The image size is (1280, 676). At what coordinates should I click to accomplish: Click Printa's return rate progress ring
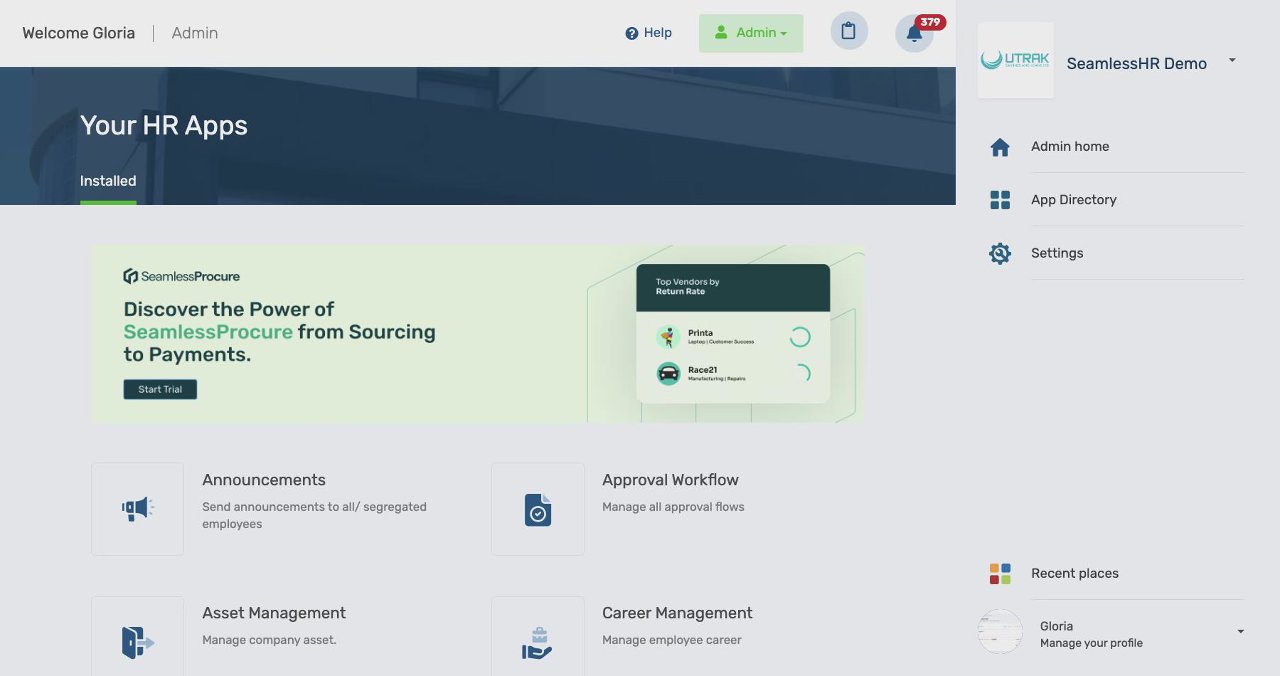(800, 337)
